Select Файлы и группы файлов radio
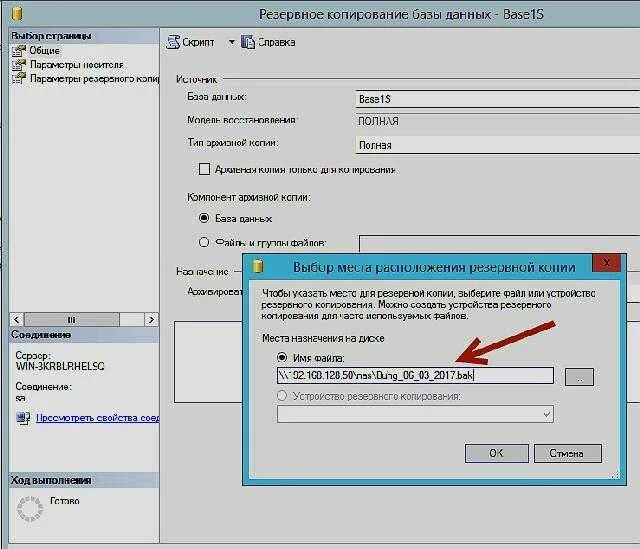 204,242
